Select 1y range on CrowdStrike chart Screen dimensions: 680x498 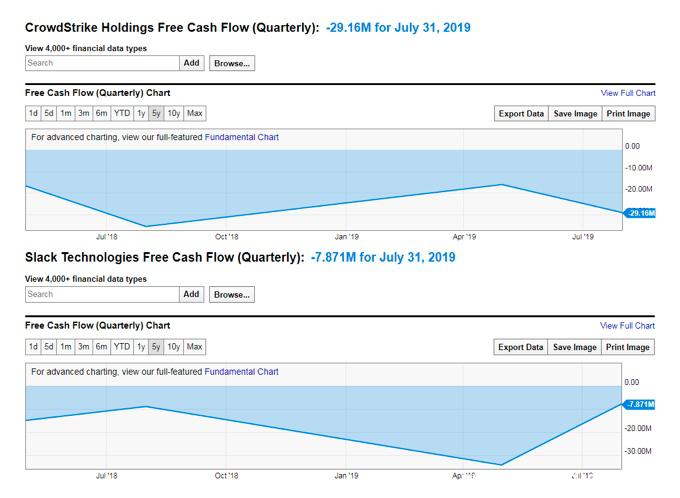pos(141,113)
